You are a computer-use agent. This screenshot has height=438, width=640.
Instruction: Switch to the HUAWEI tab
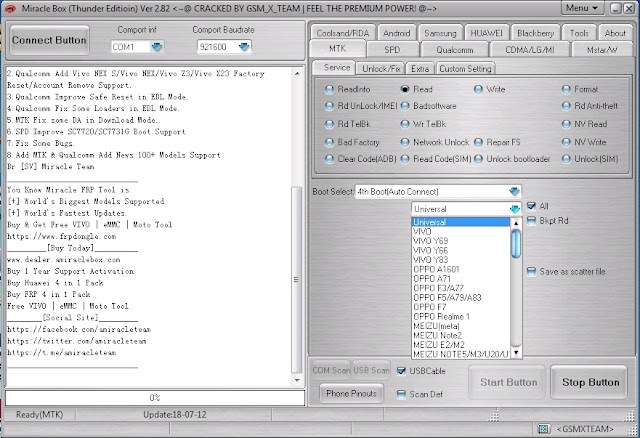(487, 33)
